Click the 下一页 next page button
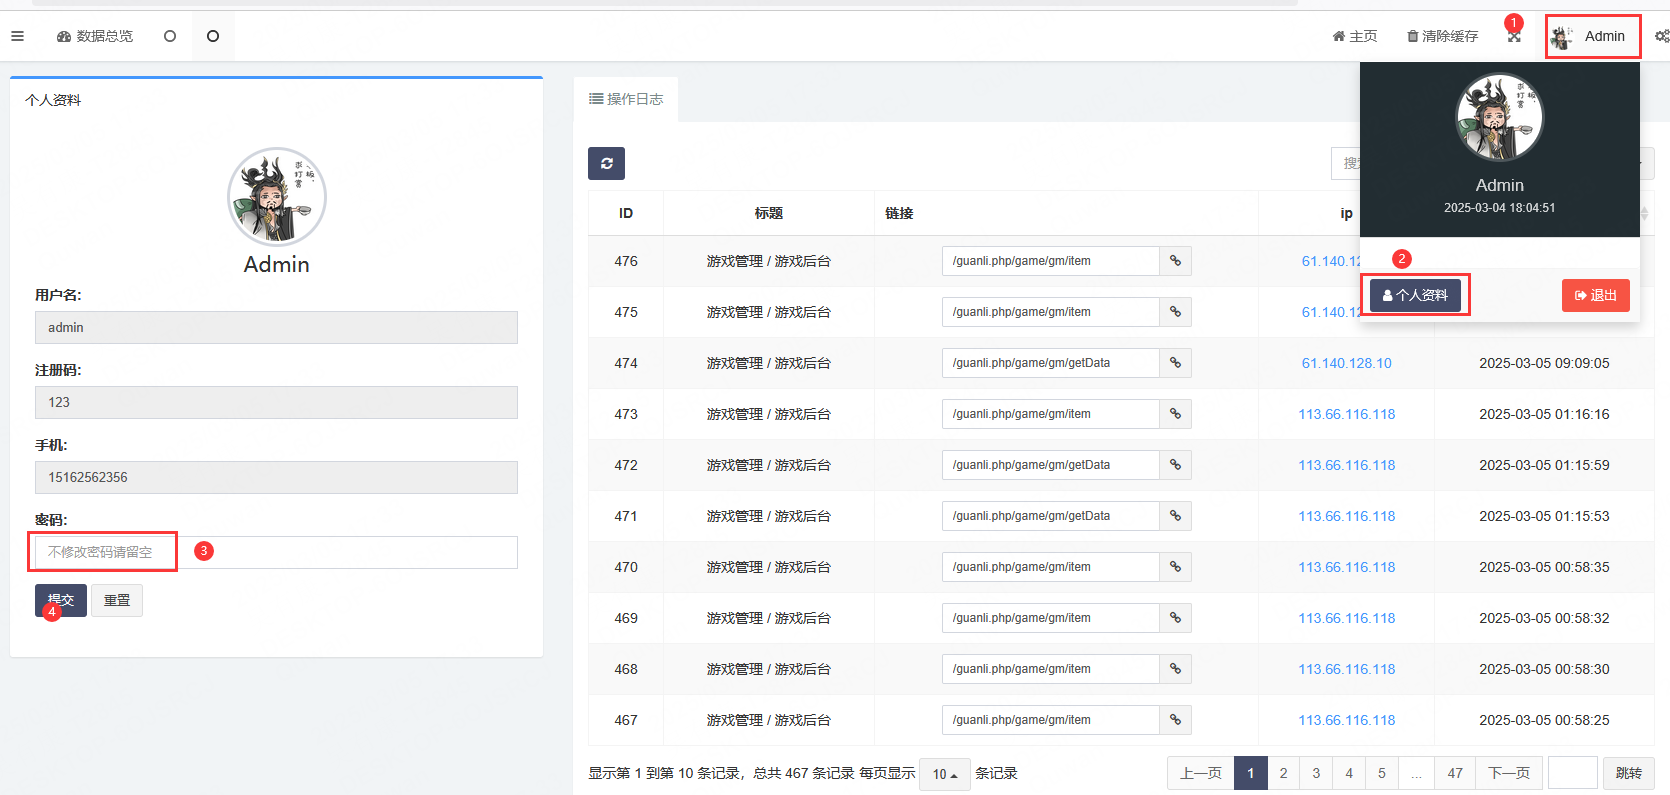Screen dimensions: 1670x795 1509,773
